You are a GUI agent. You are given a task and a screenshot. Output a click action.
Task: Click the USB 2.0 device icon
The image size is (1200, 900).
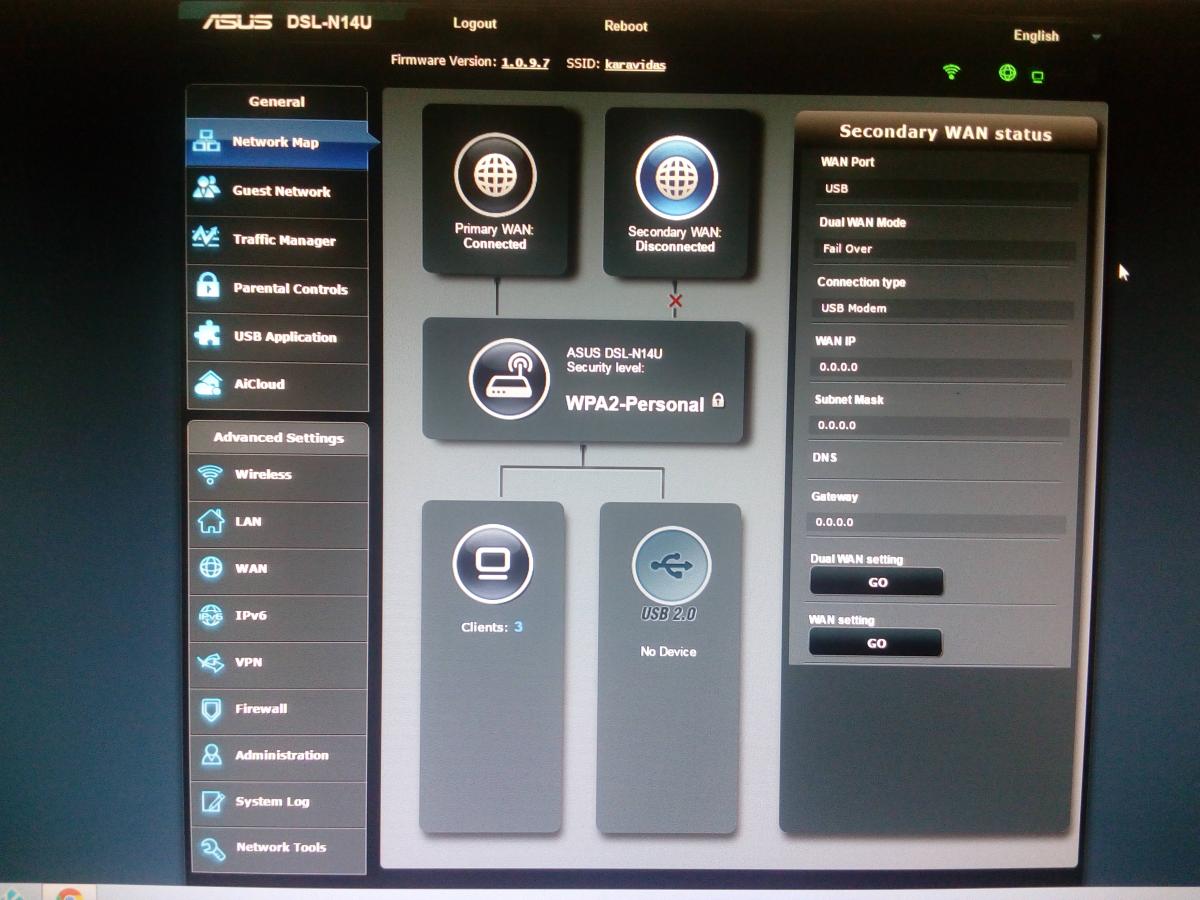click(x=670, y=565)
